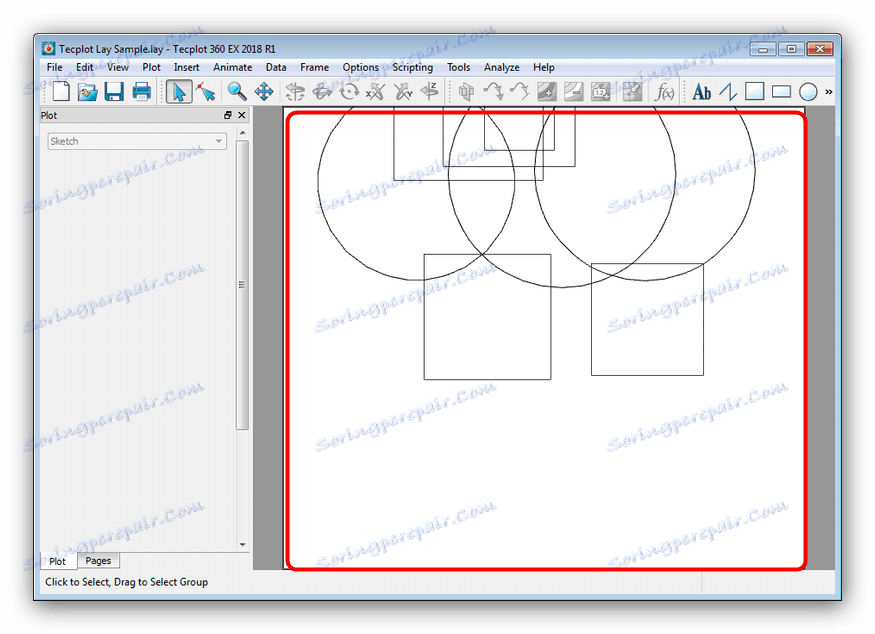Pick the Translate move tool
Screen dimensions: 875x634
(x=264, y=92)
